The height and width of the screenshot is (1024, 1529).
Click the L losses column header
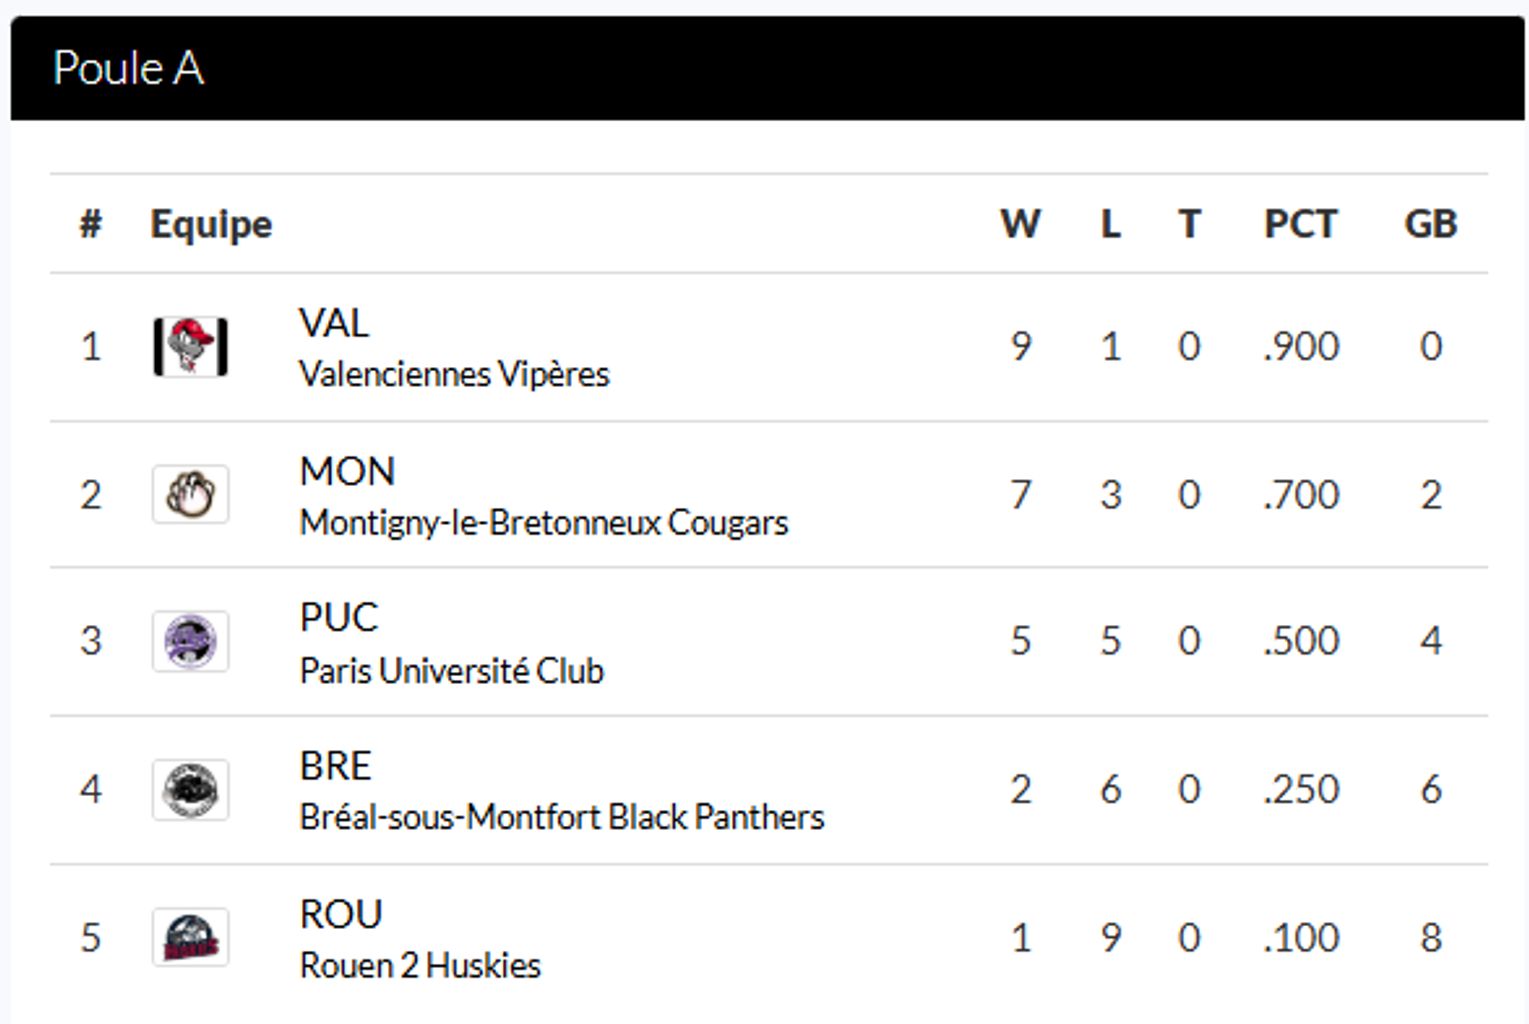coord(1110,224)
